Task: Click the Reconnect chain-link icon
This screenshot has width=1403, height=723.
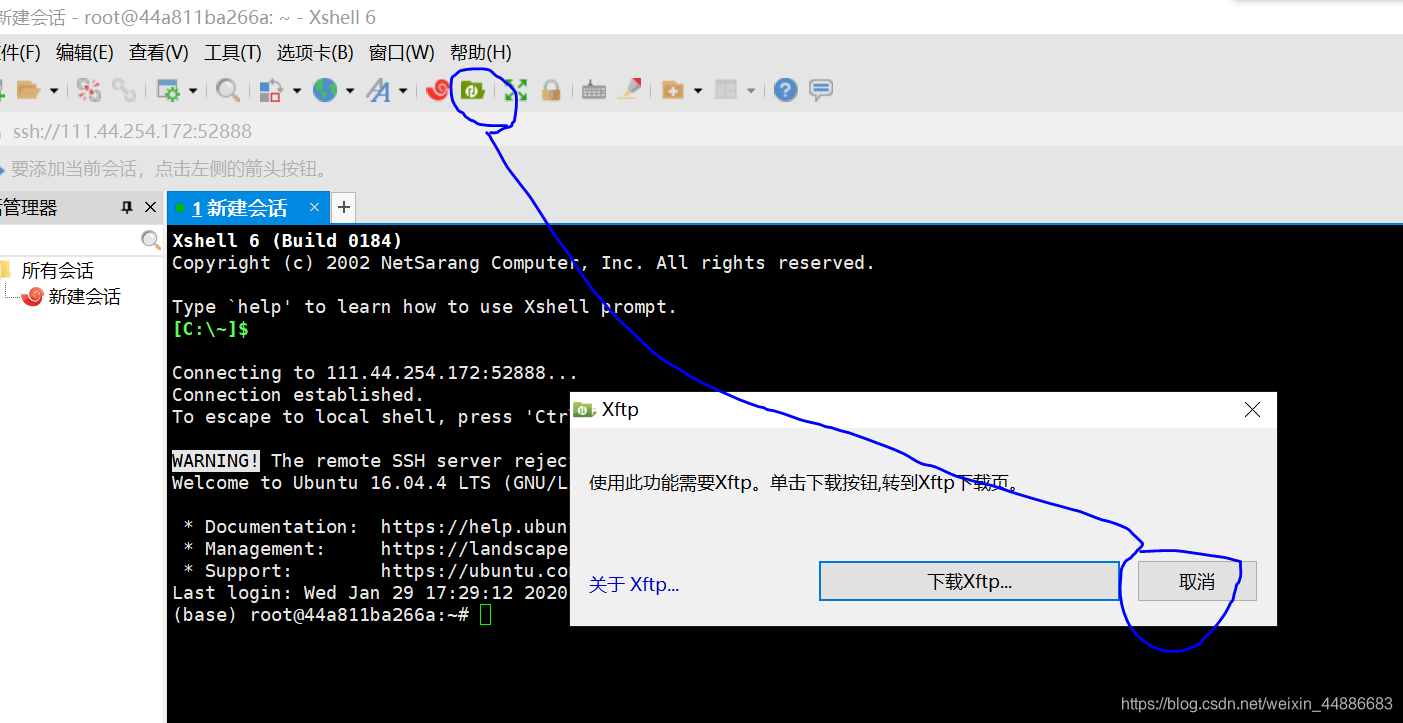Action: [124, 91]
